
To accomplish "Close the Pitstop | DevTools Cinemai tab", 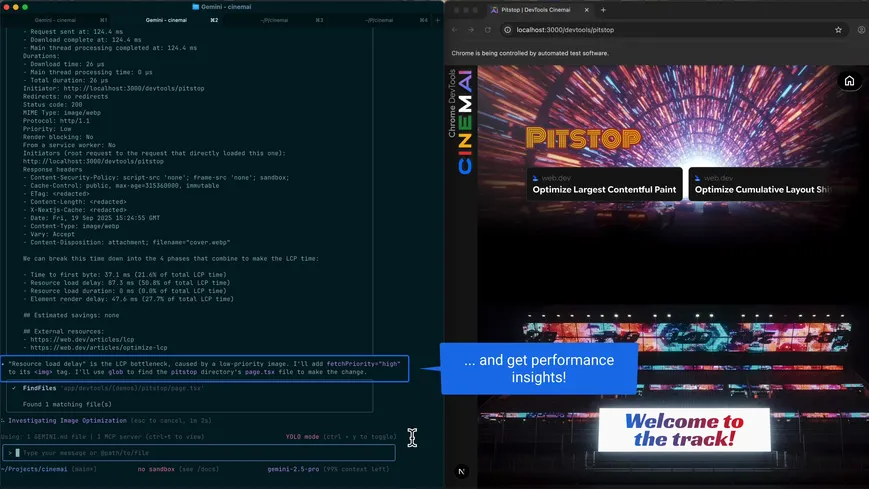I will 586,10.
